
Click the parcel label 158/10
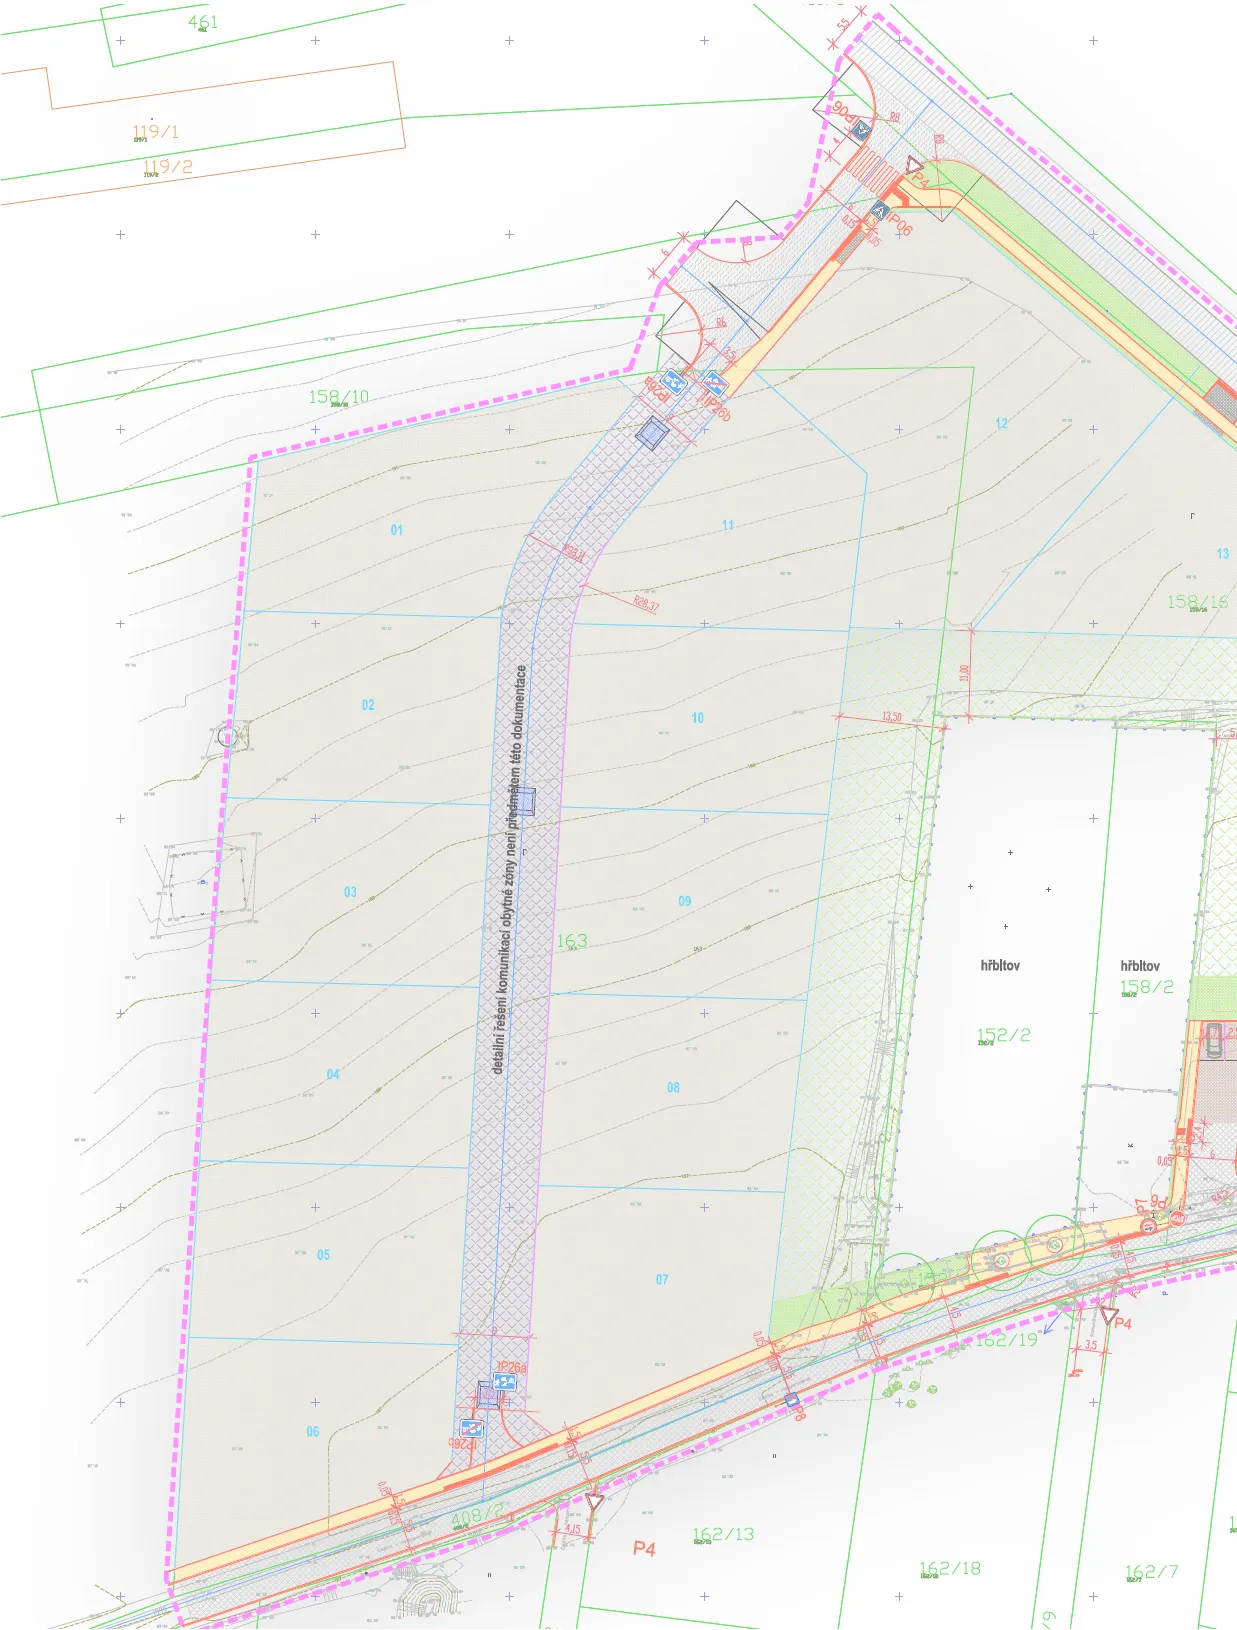pyautogui.click(x=338, y=397)
